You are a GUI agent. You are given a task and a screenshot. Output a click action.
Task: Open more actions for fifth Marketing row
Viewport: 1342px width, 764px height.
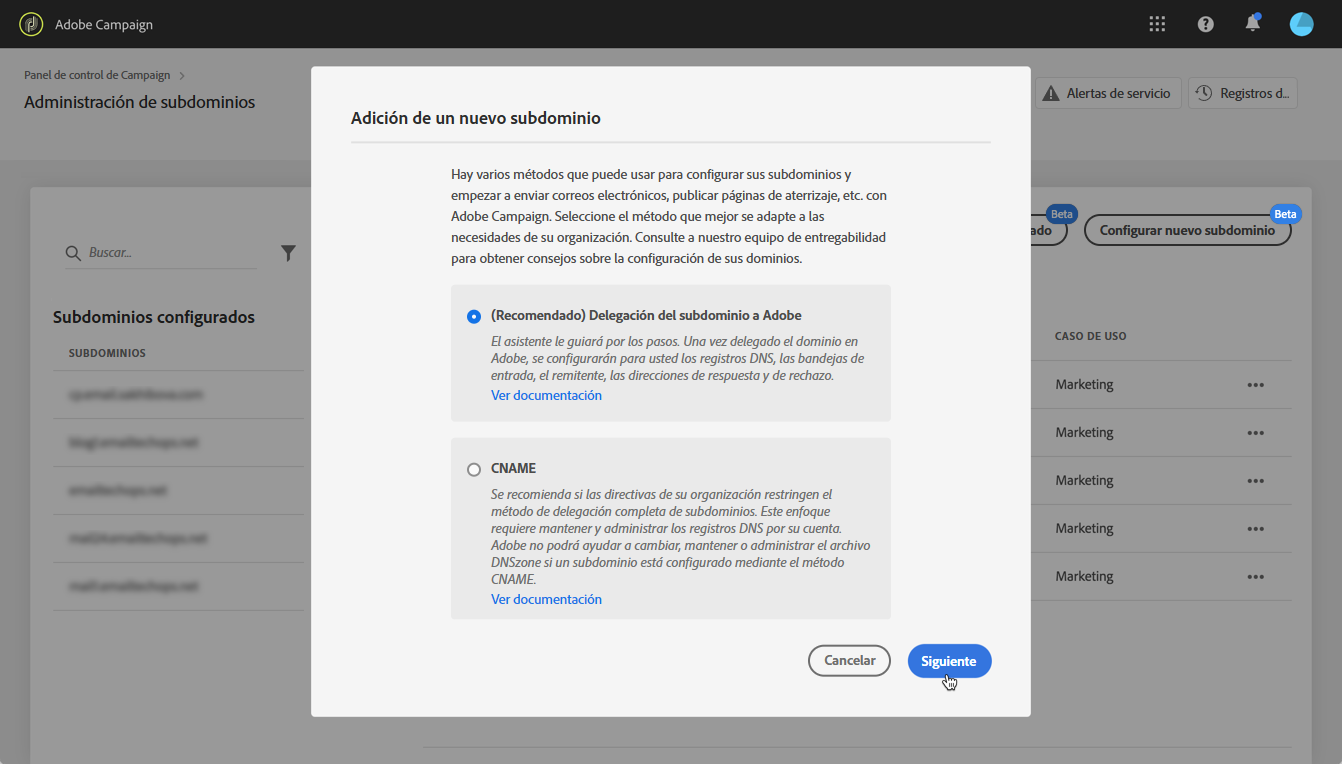pos(1256,577)
